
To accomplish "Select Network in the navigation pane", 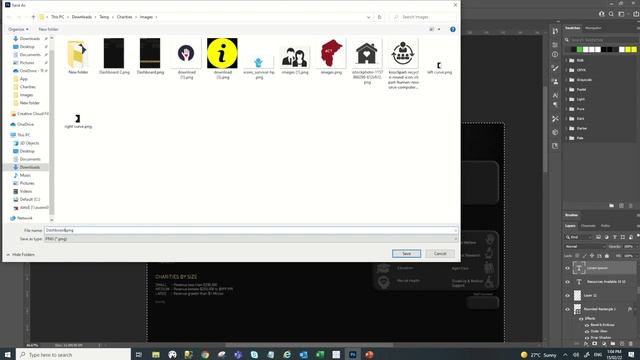I will pos(21,218).
